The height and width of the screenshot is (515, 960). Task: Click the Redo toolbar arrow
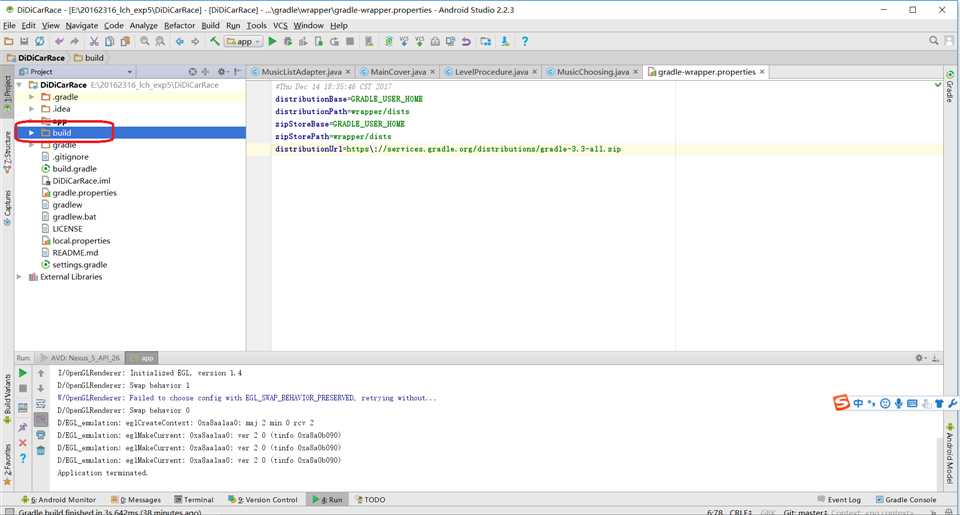(75, 42)
